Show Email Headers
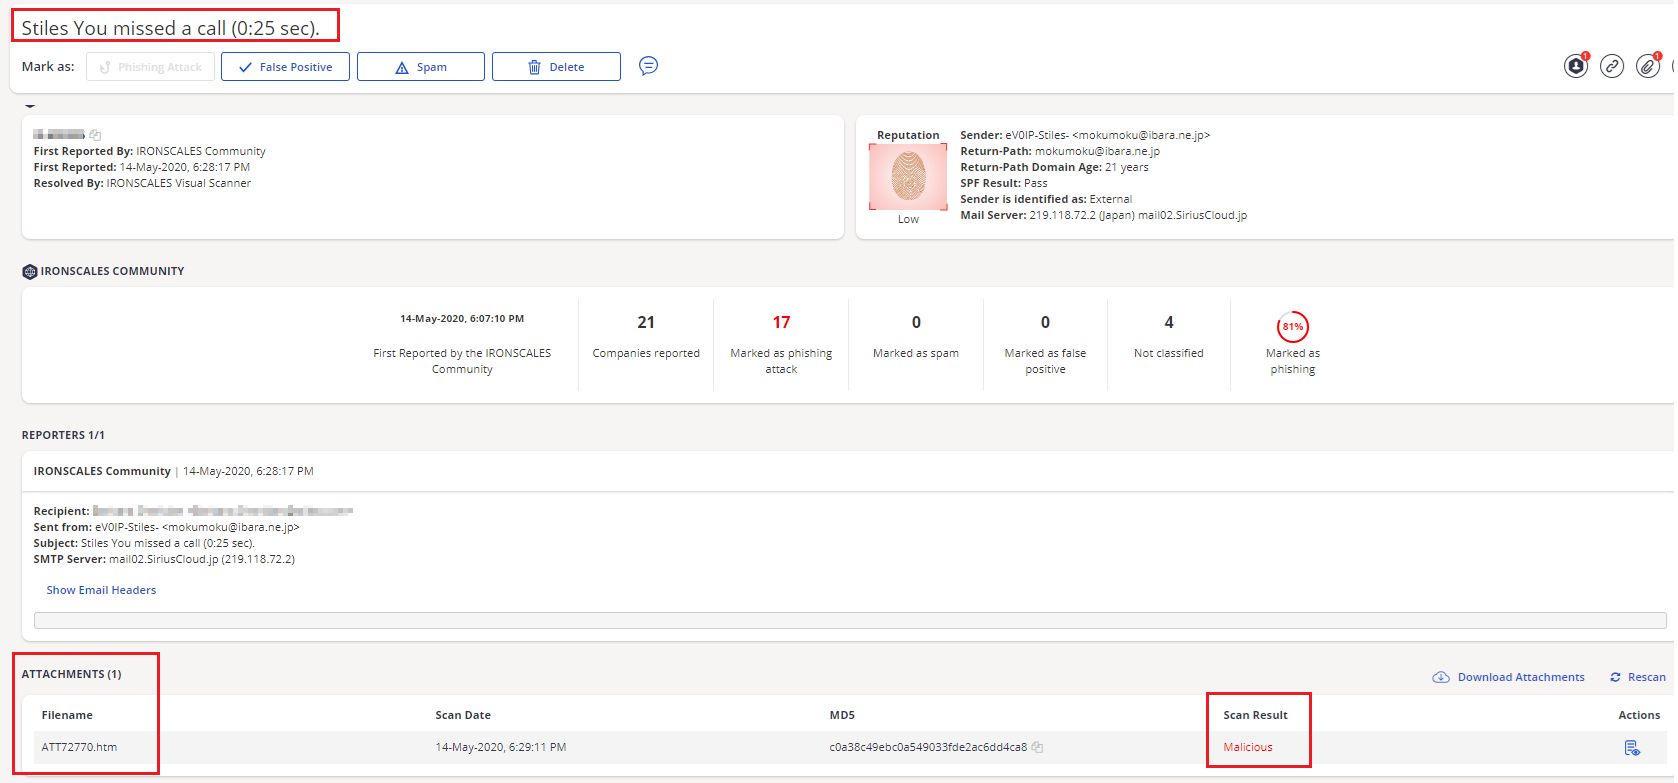 point(101,590)
